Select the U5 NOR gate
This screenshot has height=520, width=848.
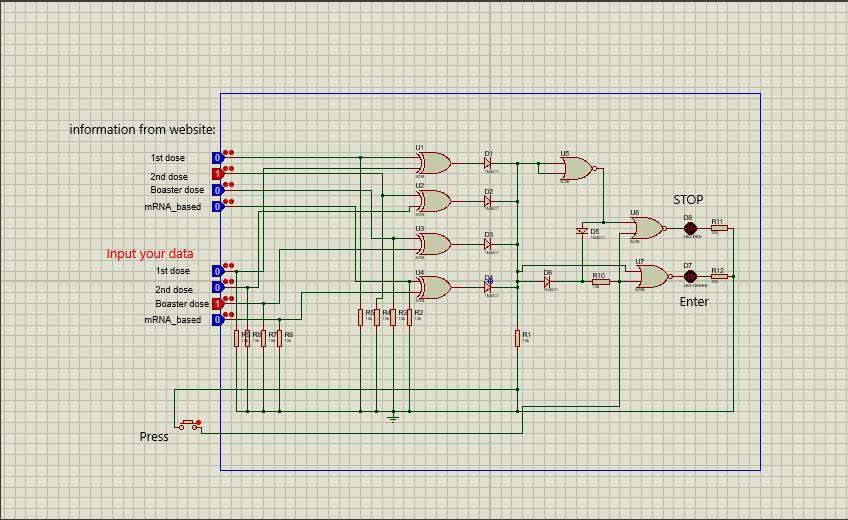click(x=579, y=169)
